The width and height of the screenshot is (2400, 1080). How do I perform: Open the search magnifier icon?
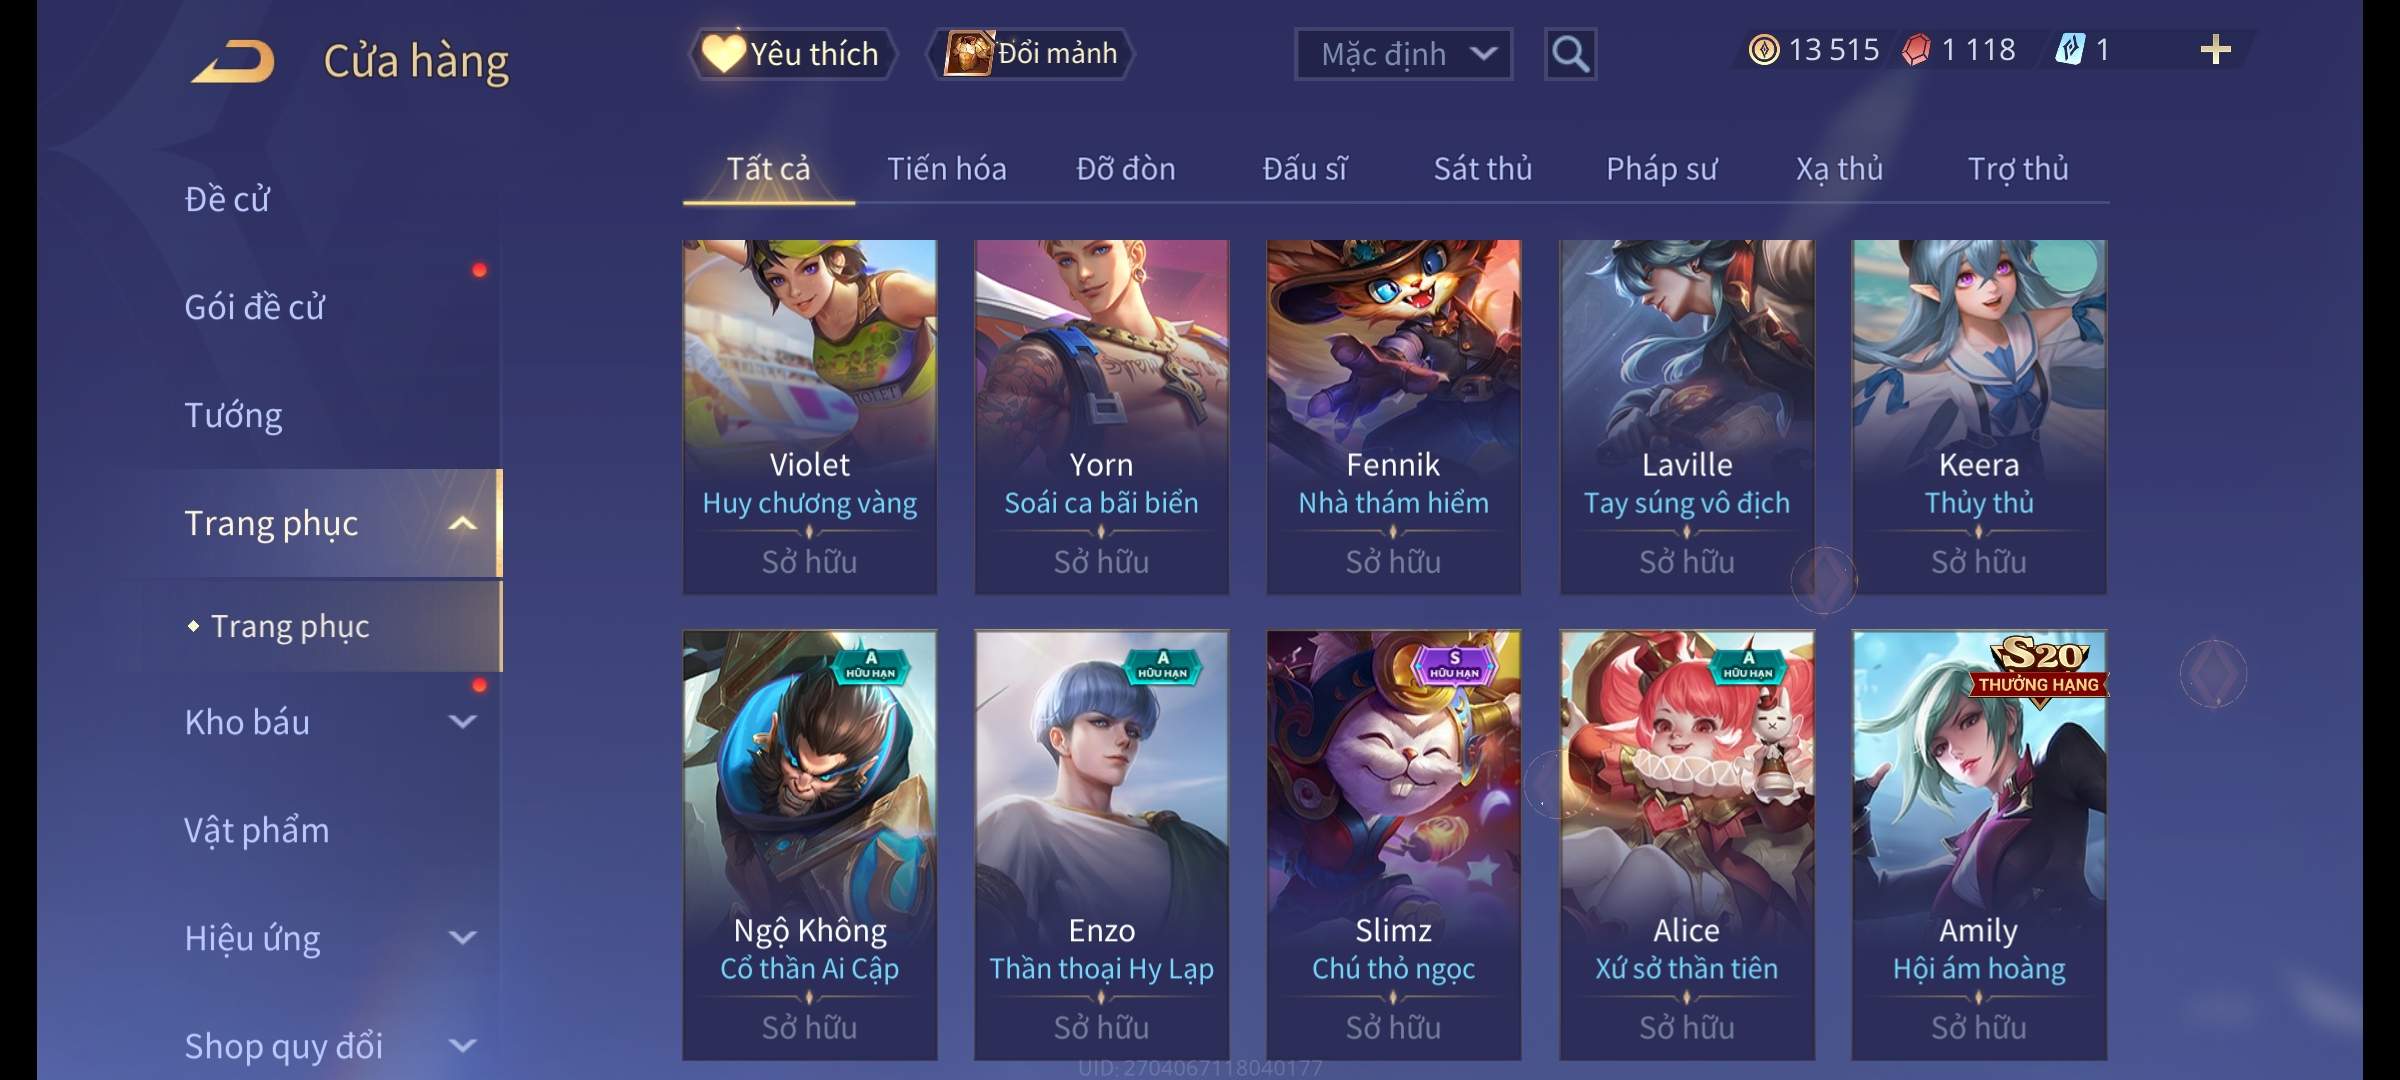point(1570,54)
